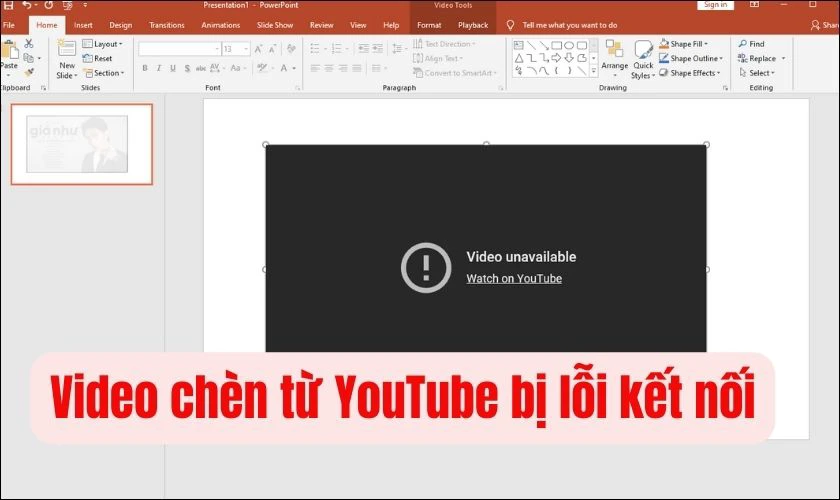Select the triangle shape in gallery
840x500 pixels.
click(x=519, y=58)
